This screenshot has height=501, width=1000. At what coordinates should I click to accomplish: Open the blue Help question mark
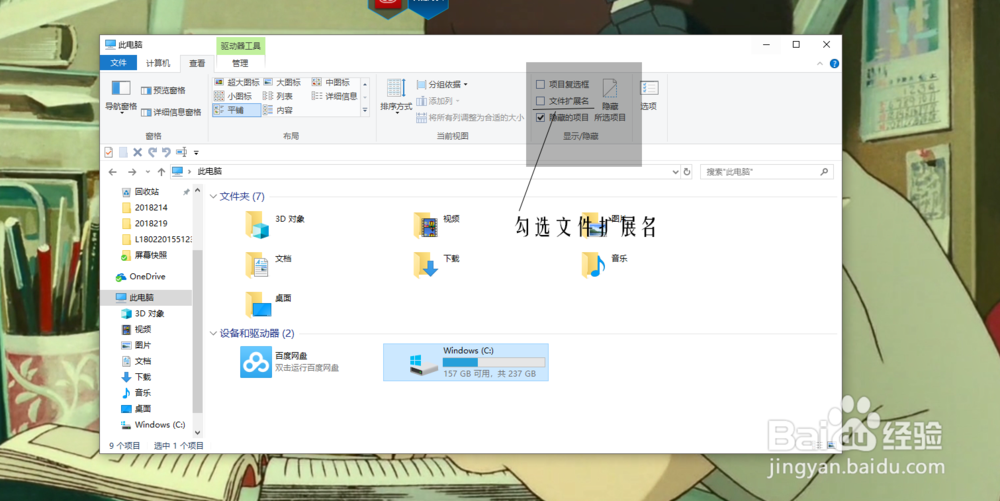[x=834, y=64]
